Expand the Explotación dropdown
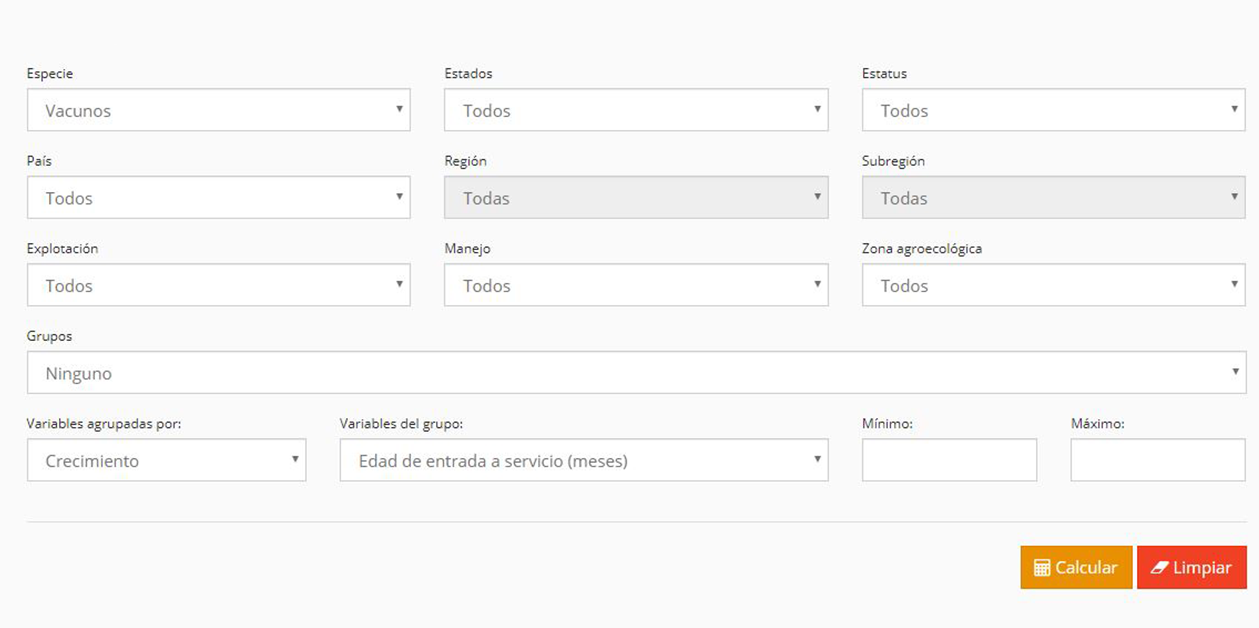Image resolution: width=1259 pixels, height=628 pixels. click(x=218, y=285)
